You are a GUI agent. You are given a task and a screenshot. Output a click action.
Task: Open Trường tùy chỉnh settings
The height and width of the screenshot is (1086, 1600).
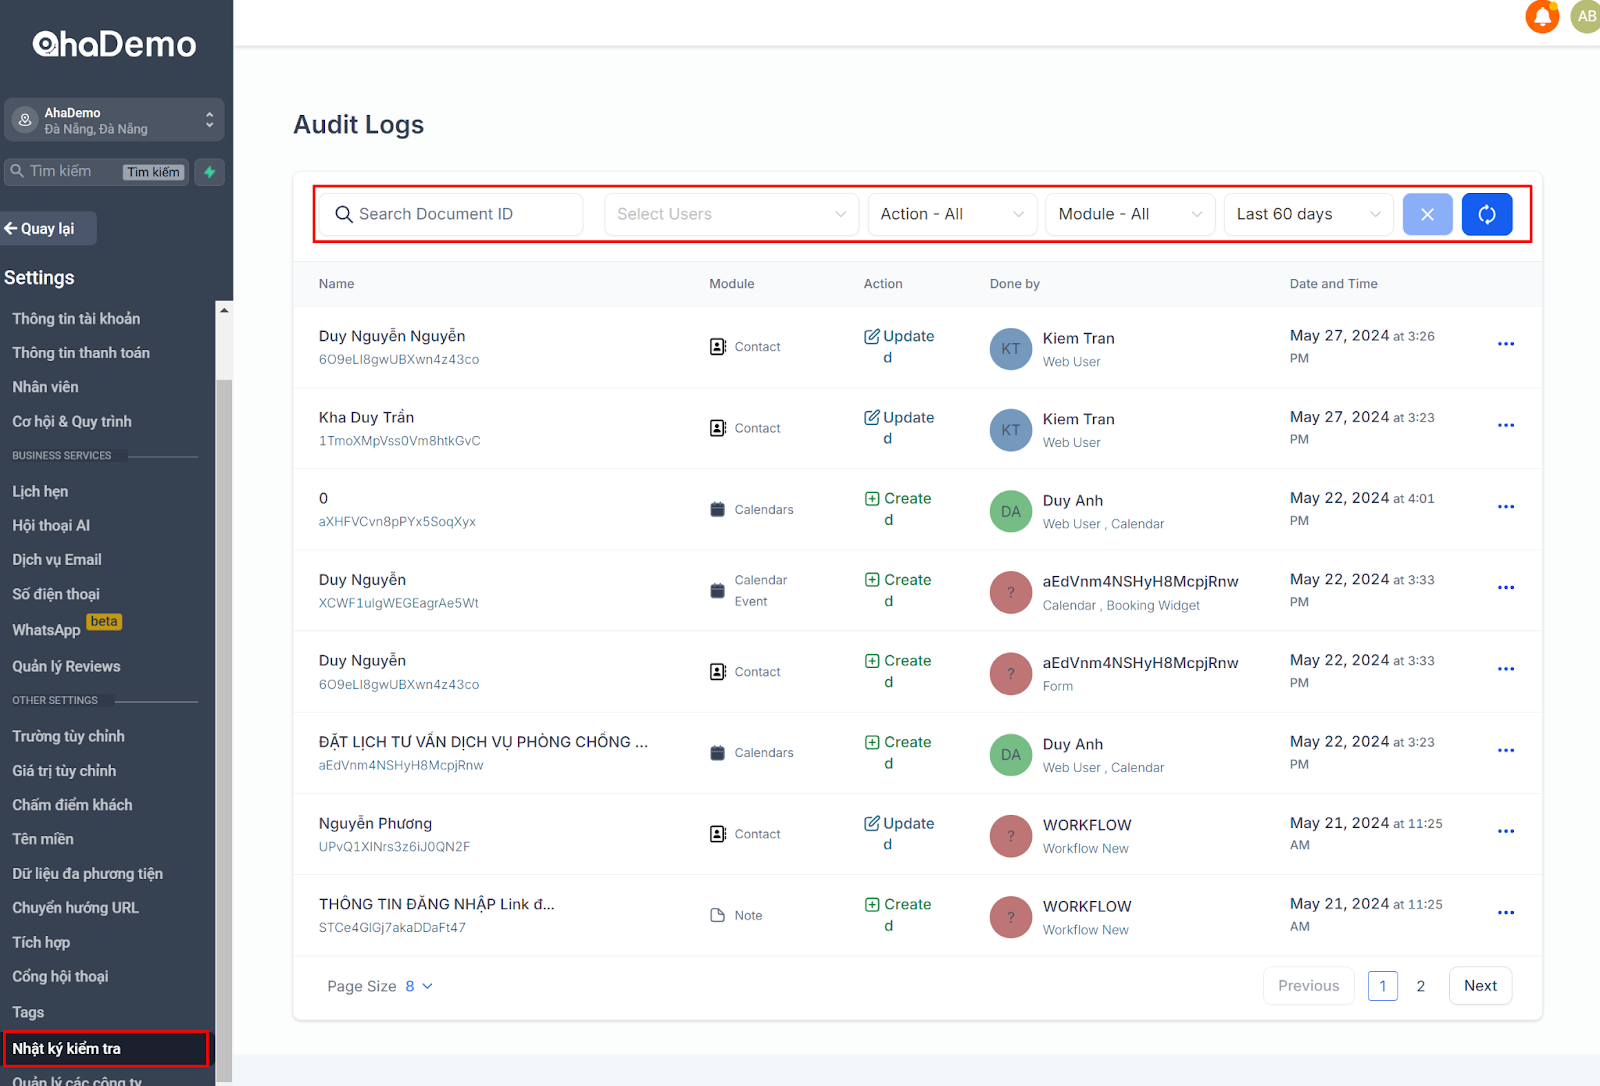tap(68, 736)
